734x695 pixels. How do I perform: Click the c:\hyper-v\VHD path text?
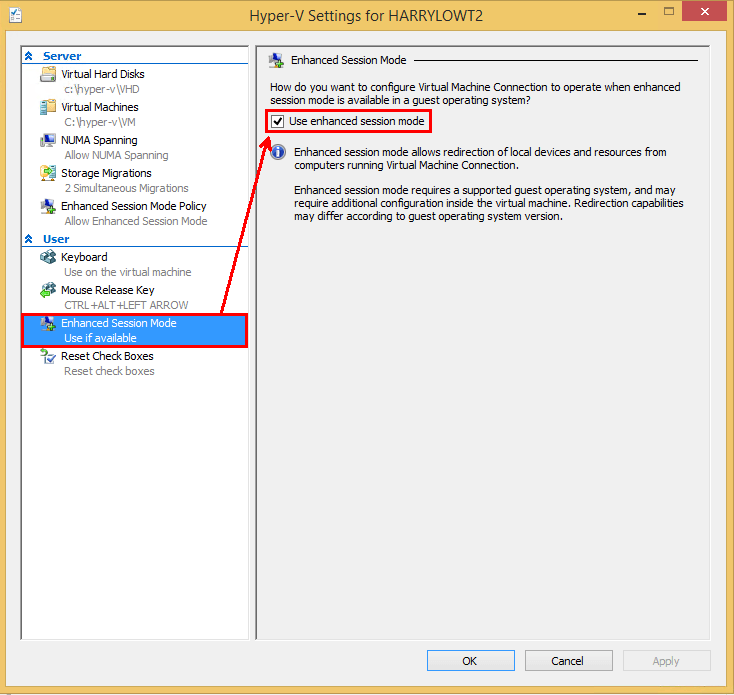coord(102,89)
